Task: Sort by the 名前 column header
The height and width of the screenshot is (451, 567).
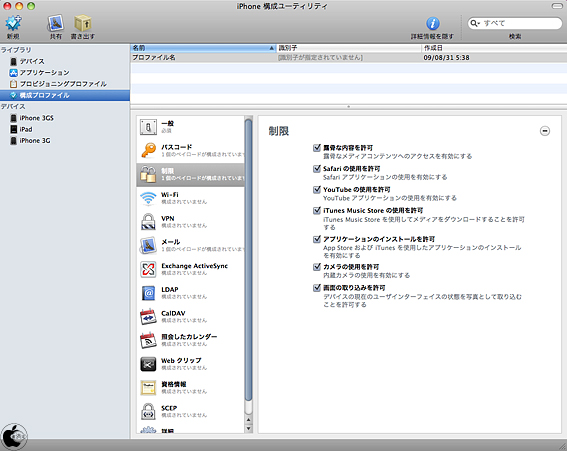Action: tap(203, 48)
